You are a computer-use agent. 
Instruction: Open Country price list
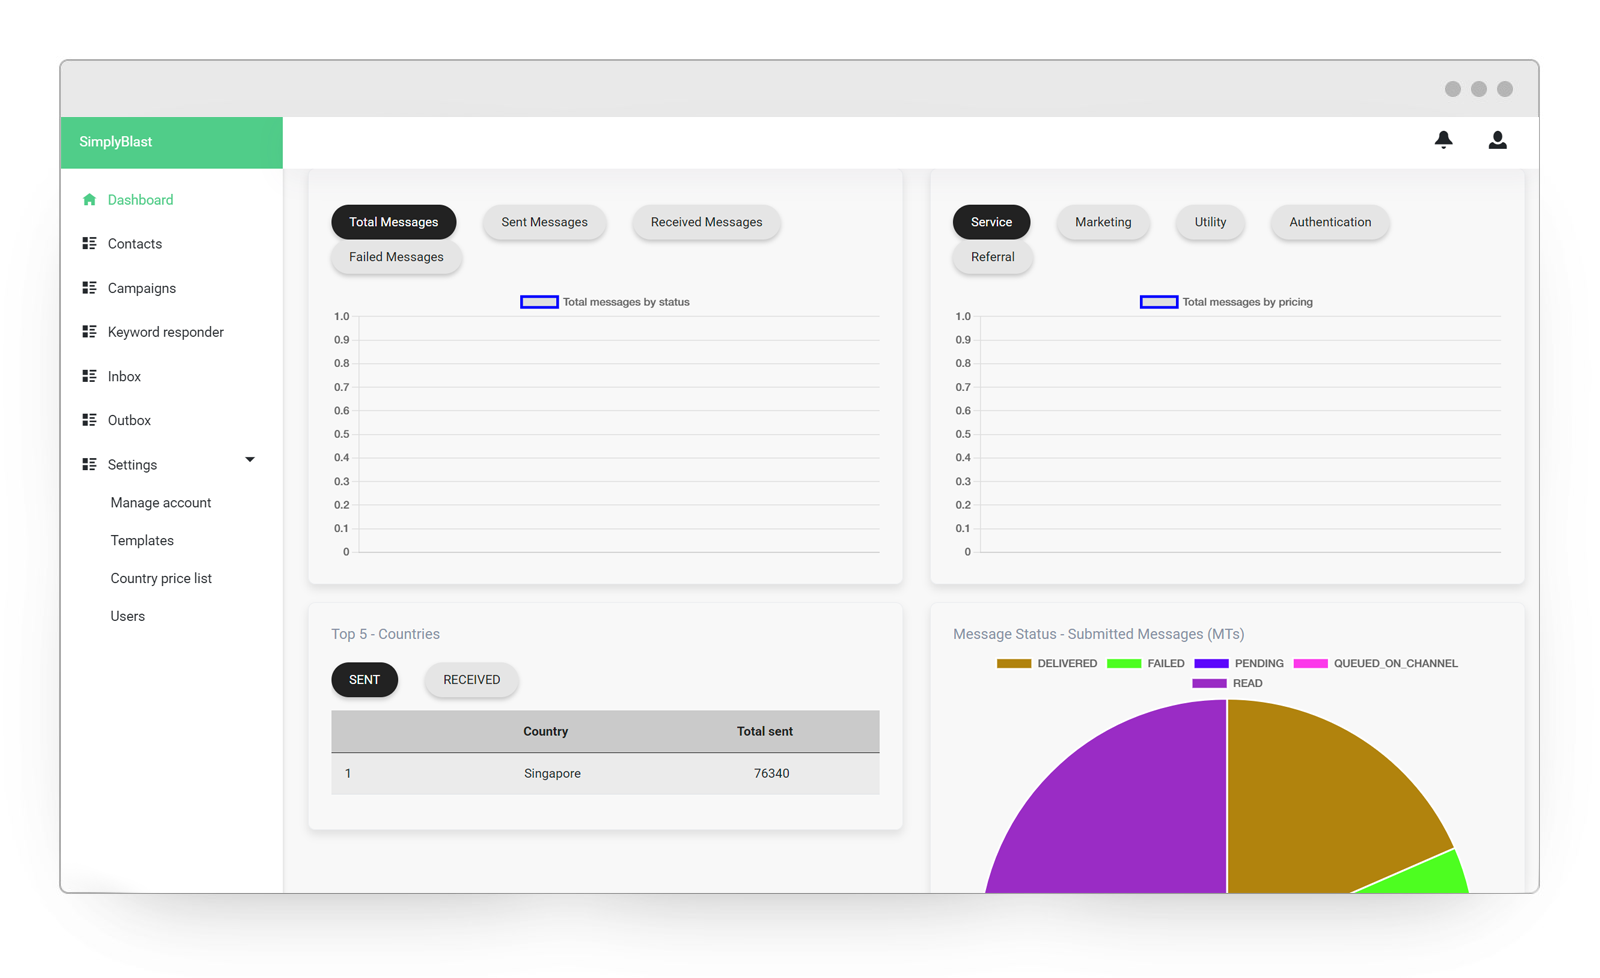click(x=161, y=579)
